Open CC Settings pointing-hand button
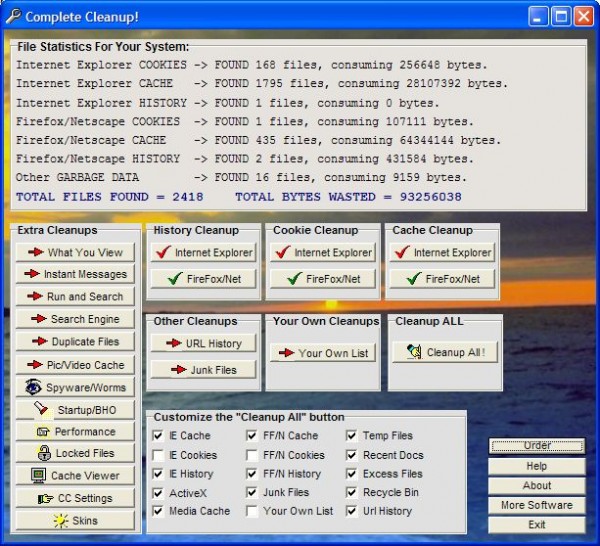This screenshot has height=546, width=600. (x=75, y=498)
